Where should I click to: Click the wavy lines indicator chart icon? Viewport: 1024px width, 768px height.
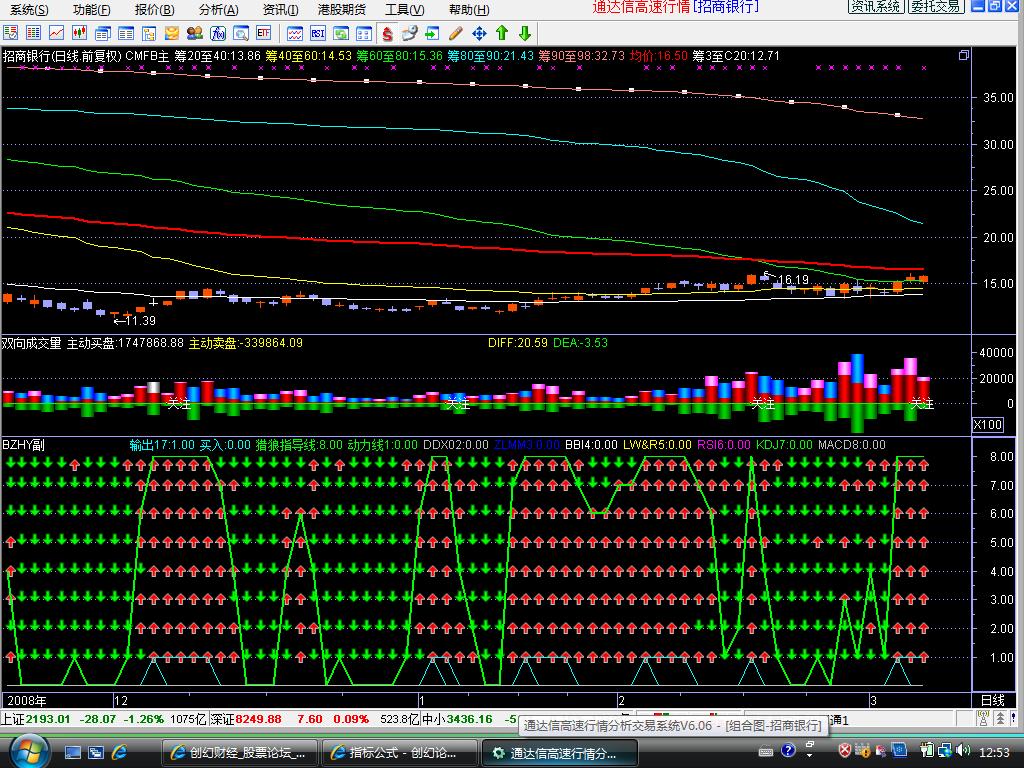point(295,33)
